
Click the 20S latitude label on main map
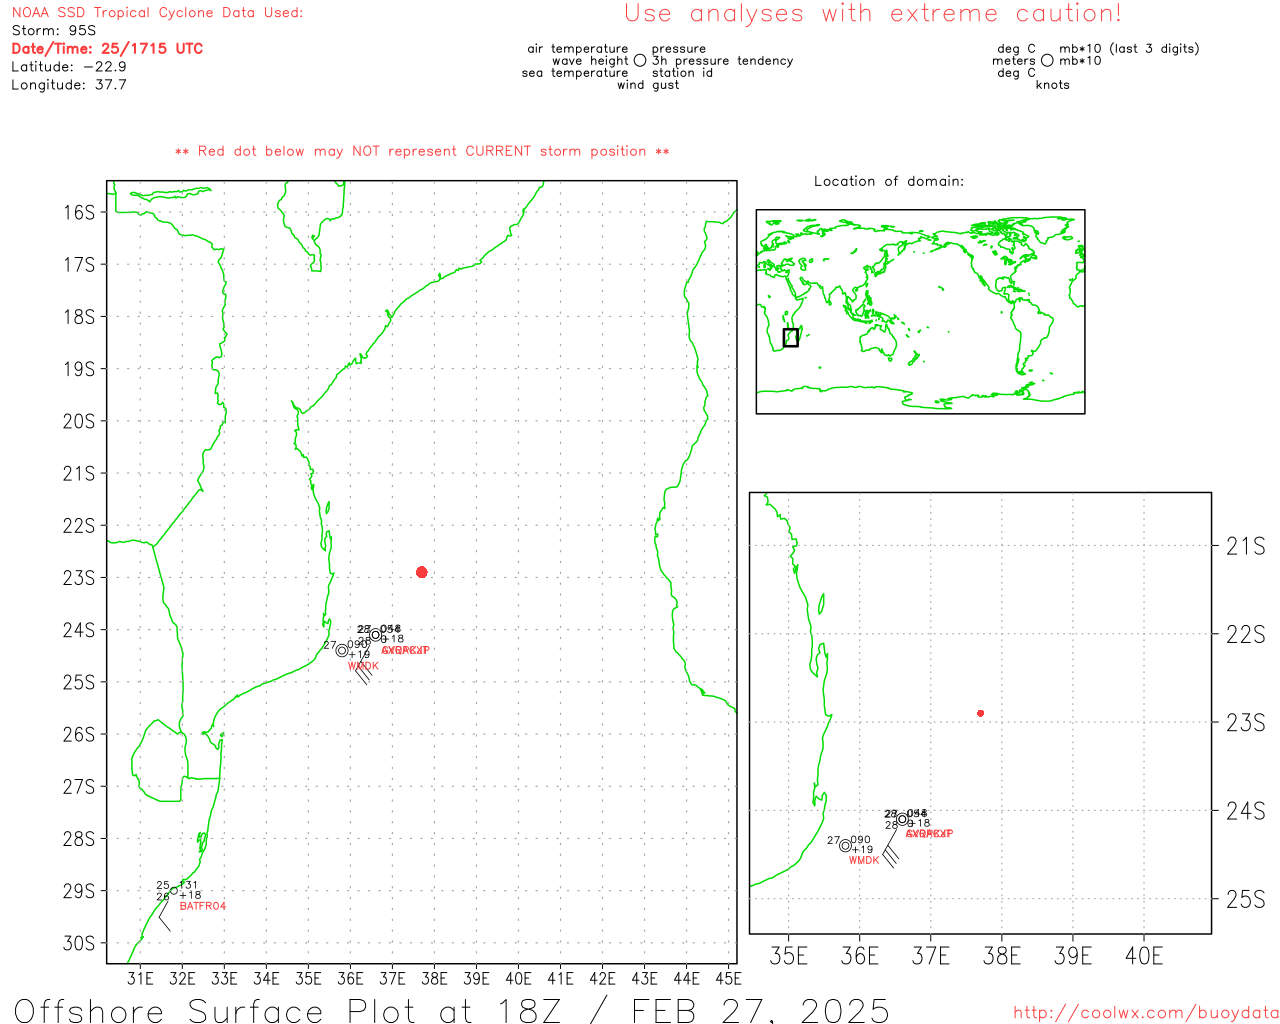[x=79, y=421]
